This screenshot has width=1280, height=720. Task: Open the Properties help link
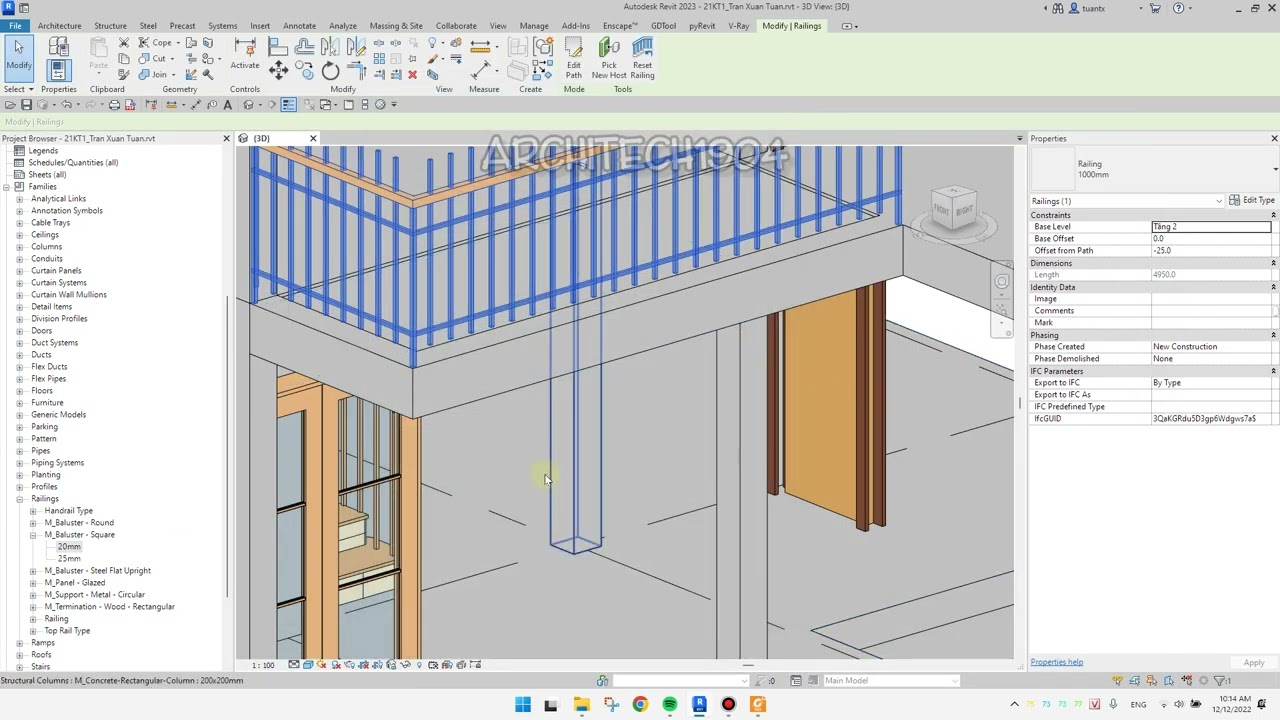[x=1057, y=662]
